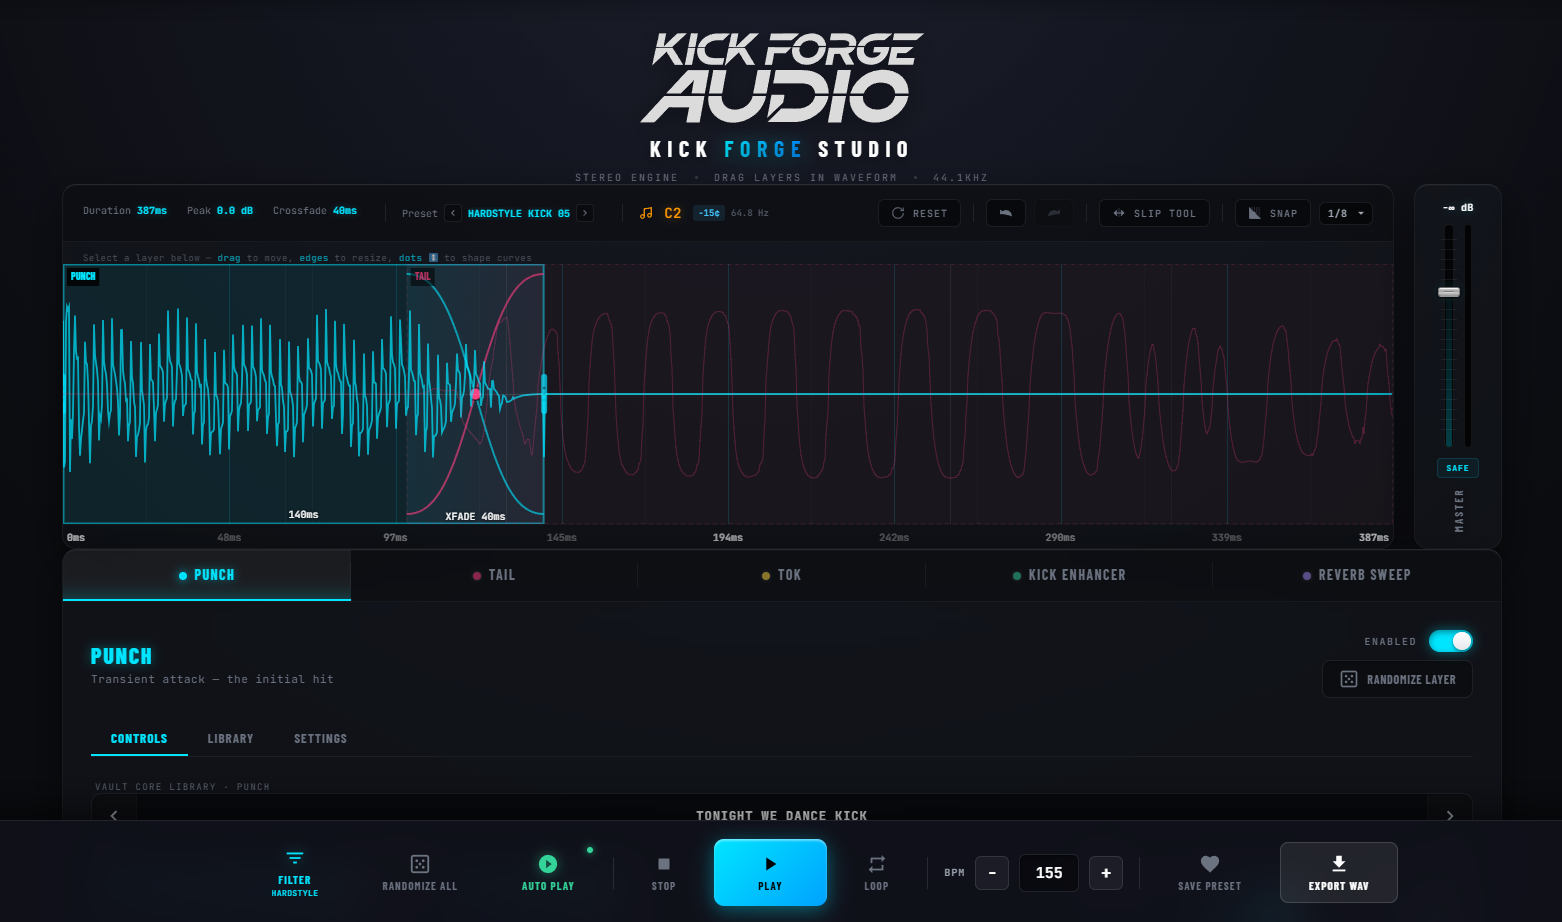Go to next preset after Hardstyle Kick 05

click(x=585, y=213)
